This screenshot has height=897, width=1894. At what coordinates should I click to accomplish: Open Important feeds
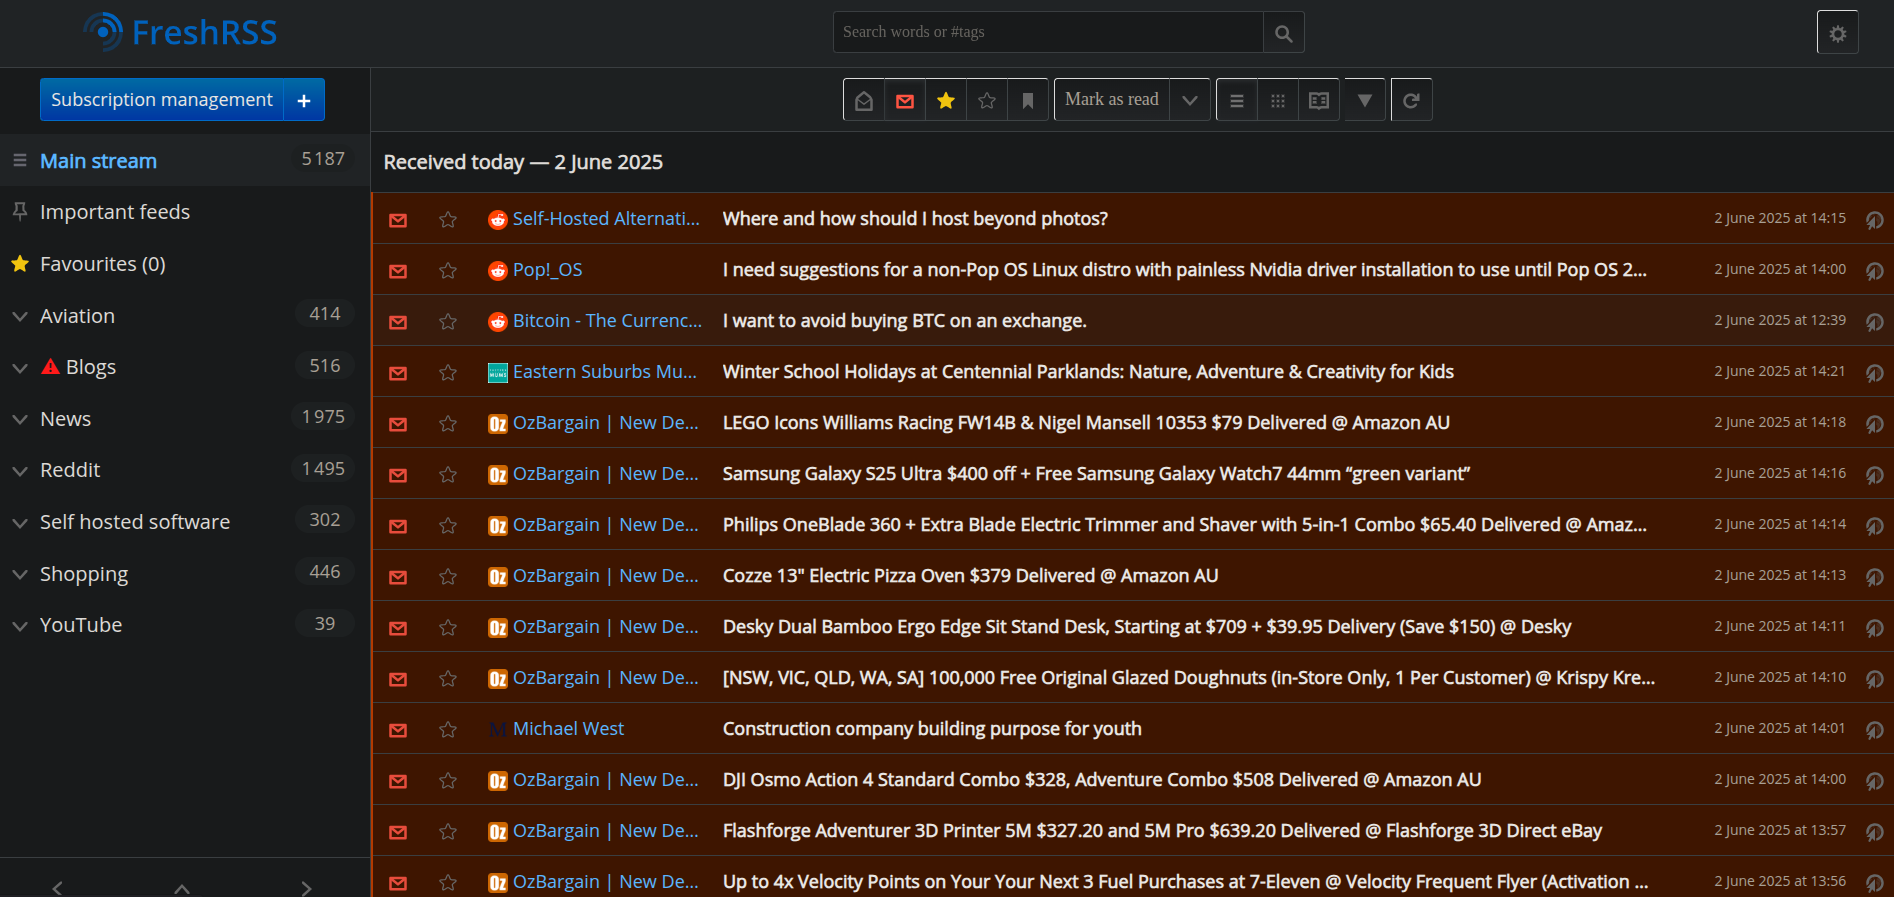(x=115, y=212)
